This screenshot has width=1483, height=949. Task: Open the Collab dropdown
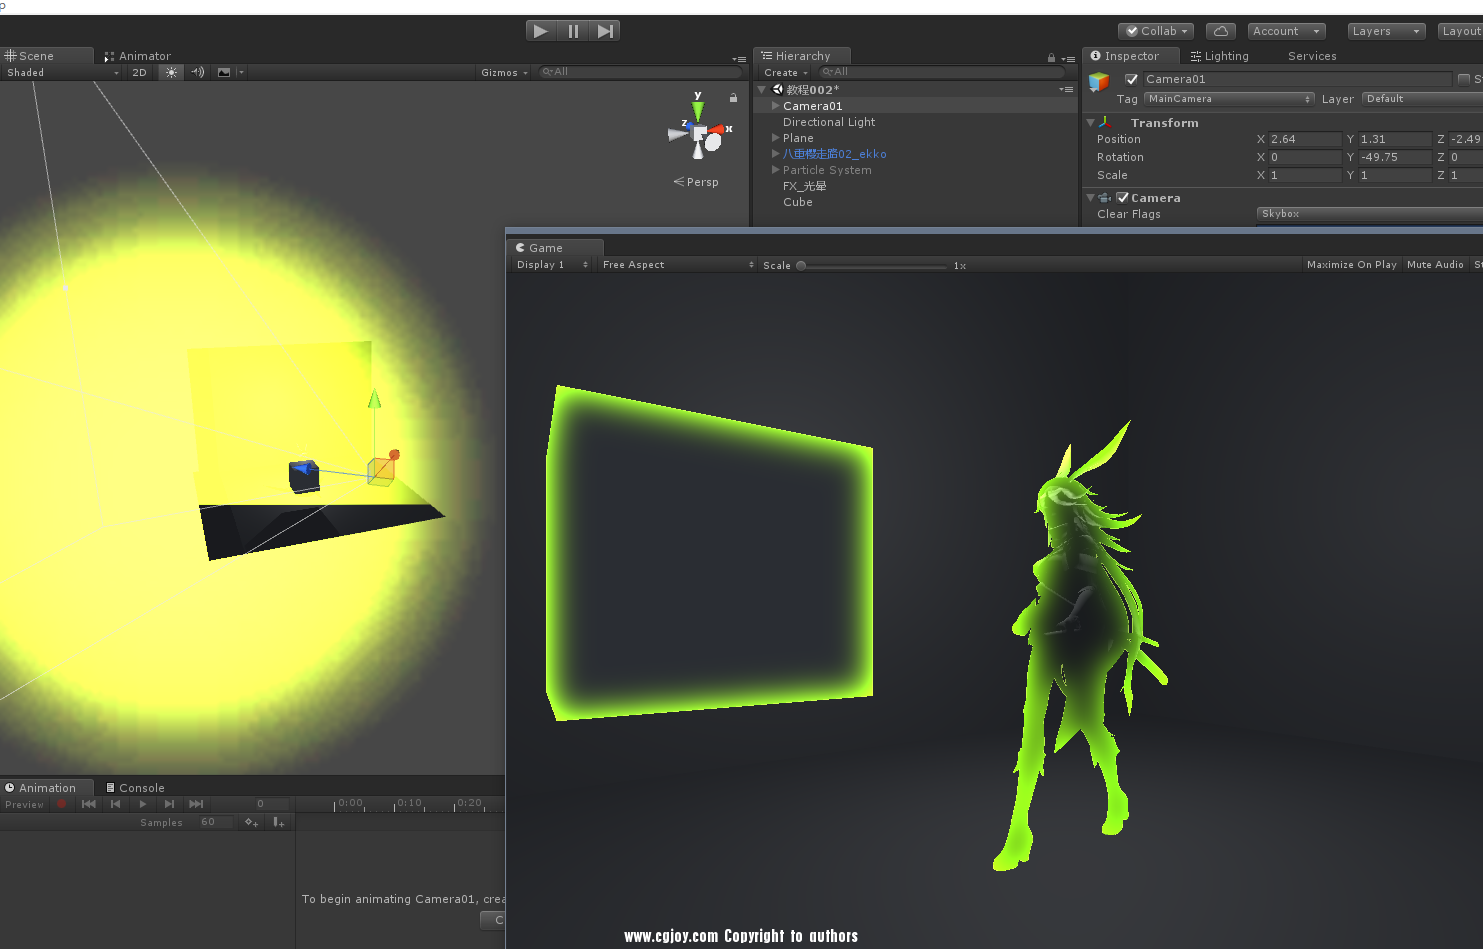1156,31
